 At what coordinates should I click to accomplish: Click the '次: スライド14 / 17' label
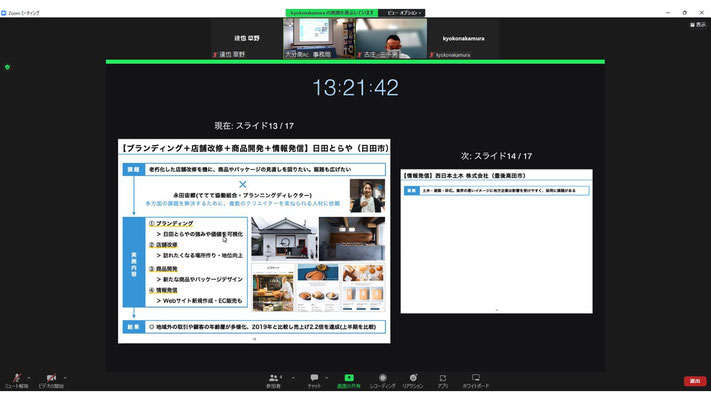497,156
